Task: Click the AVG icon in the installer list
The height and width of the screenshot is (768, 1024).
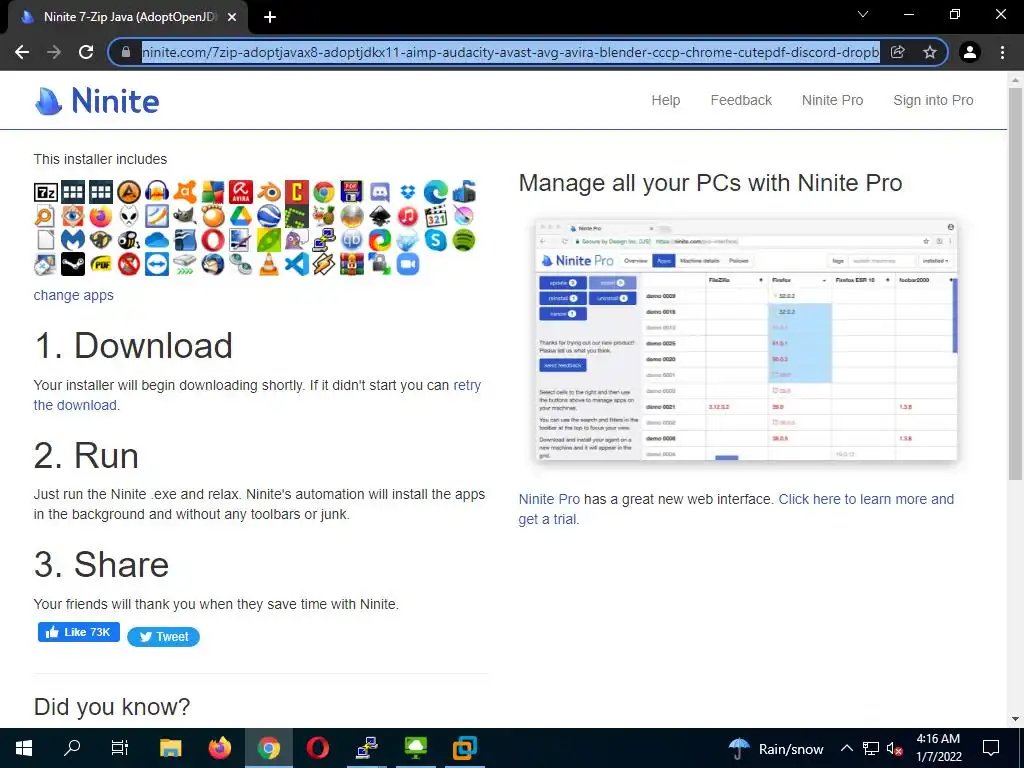Action: coord(213,192)
